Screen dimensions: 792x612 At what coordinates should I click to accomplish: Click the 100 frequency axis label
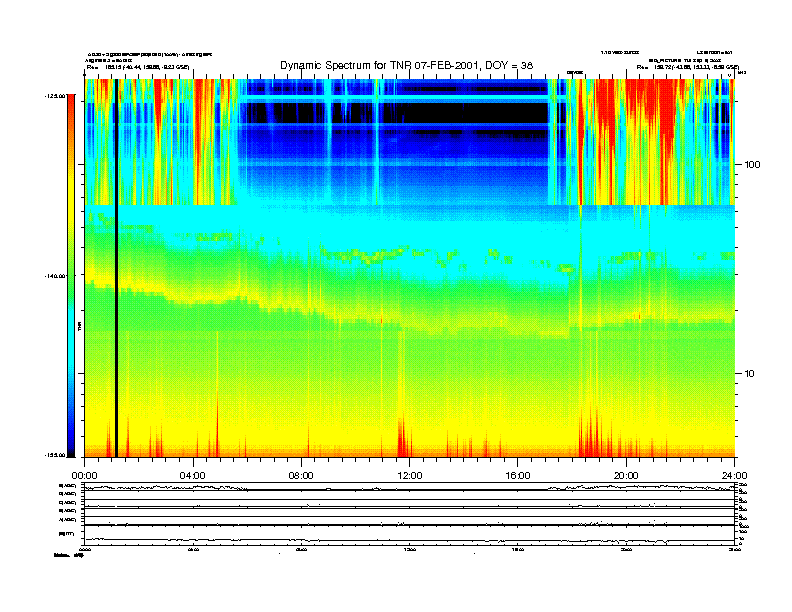pos(752,165)
